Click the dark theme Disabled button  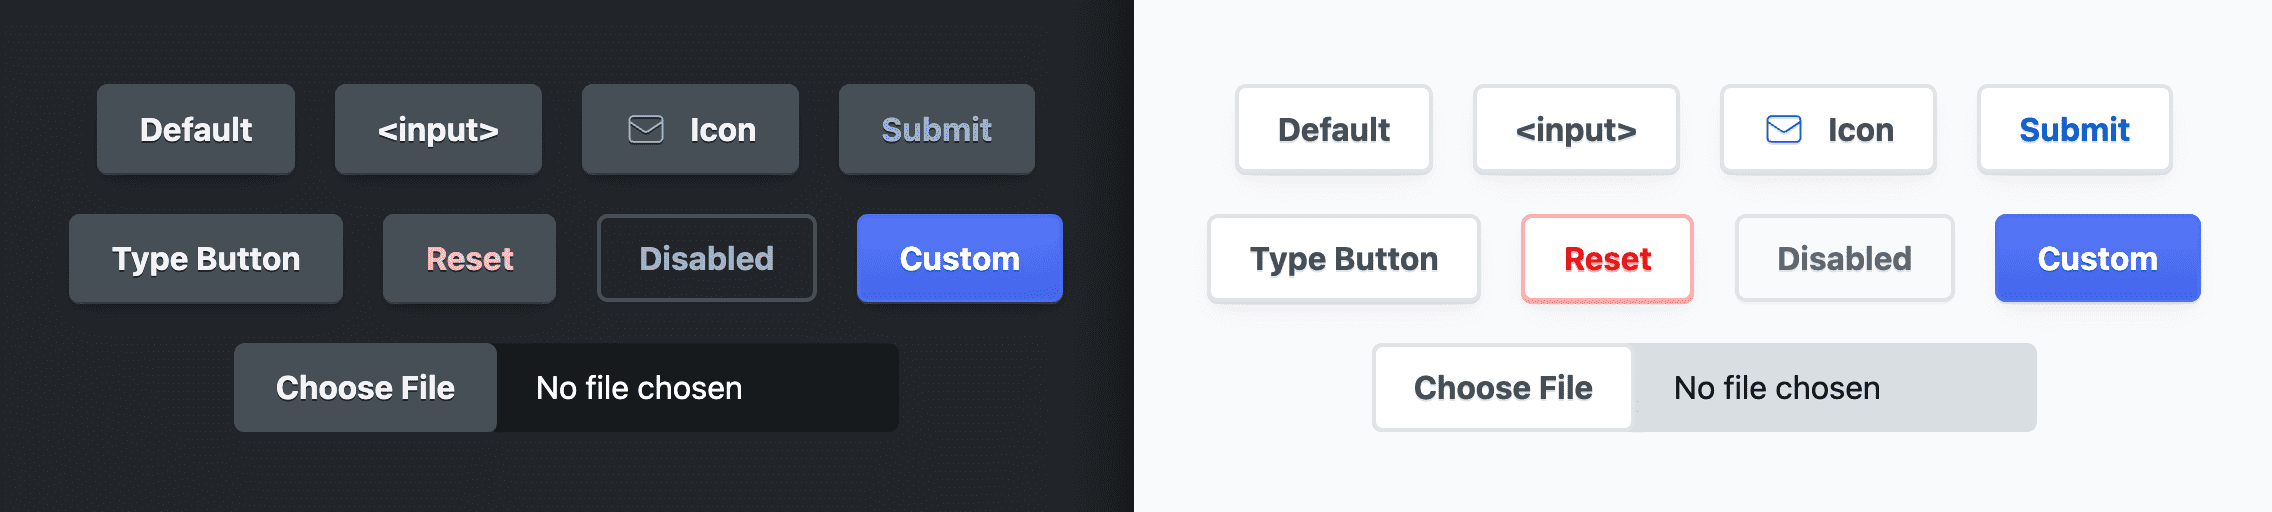point(706,259)
